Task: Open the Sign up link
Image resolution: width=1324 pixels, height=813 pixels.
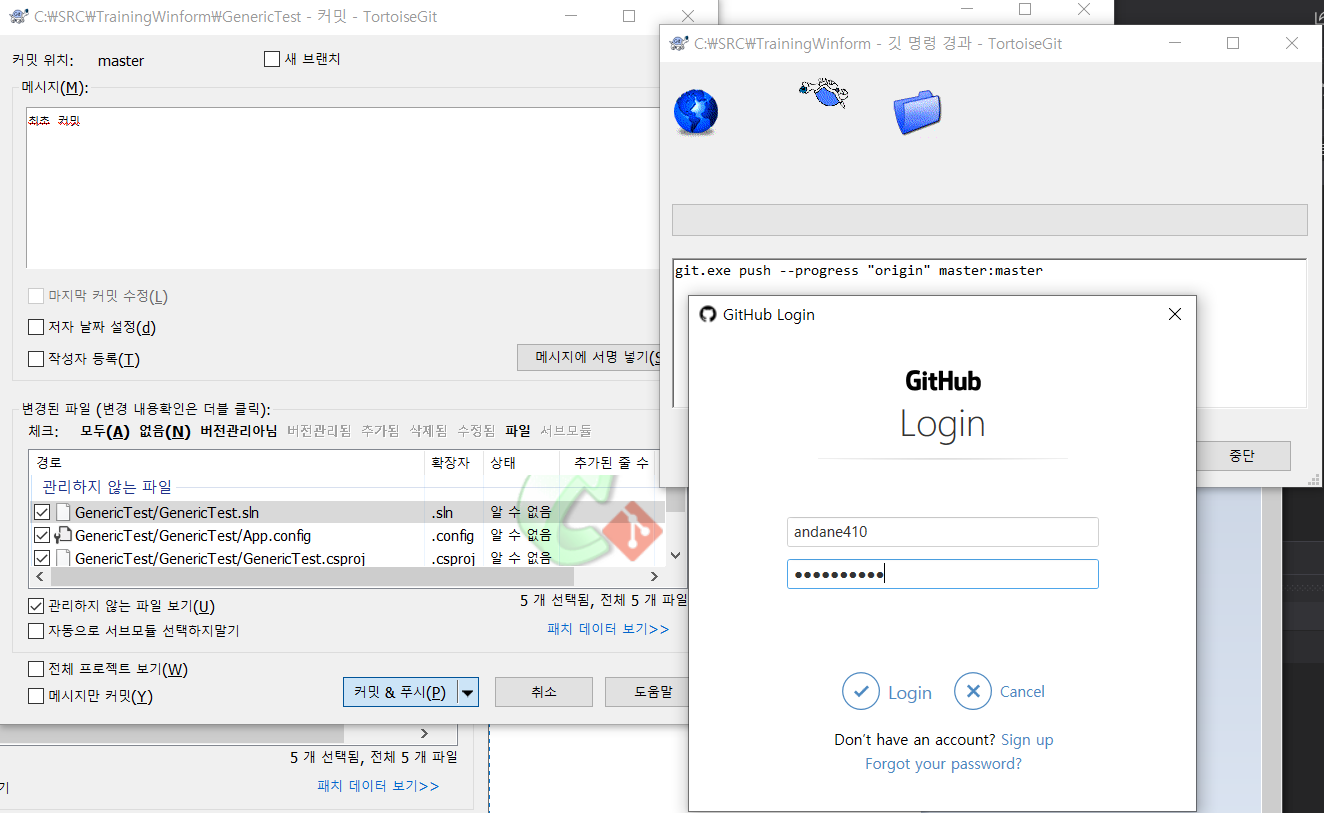Action: (1027, 740)
